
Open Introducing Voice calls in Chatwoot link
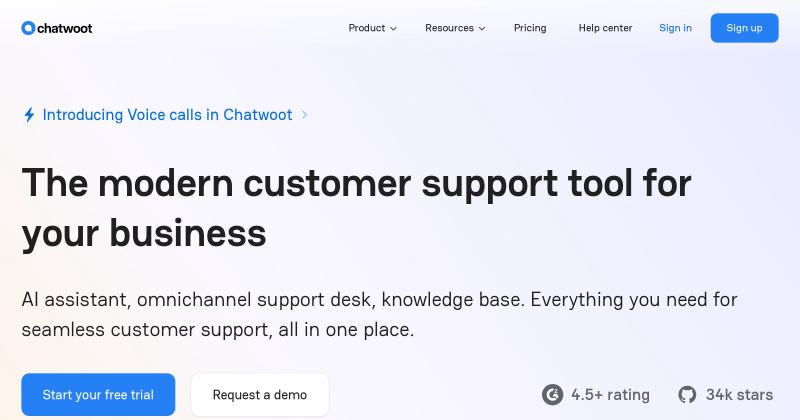167,115
